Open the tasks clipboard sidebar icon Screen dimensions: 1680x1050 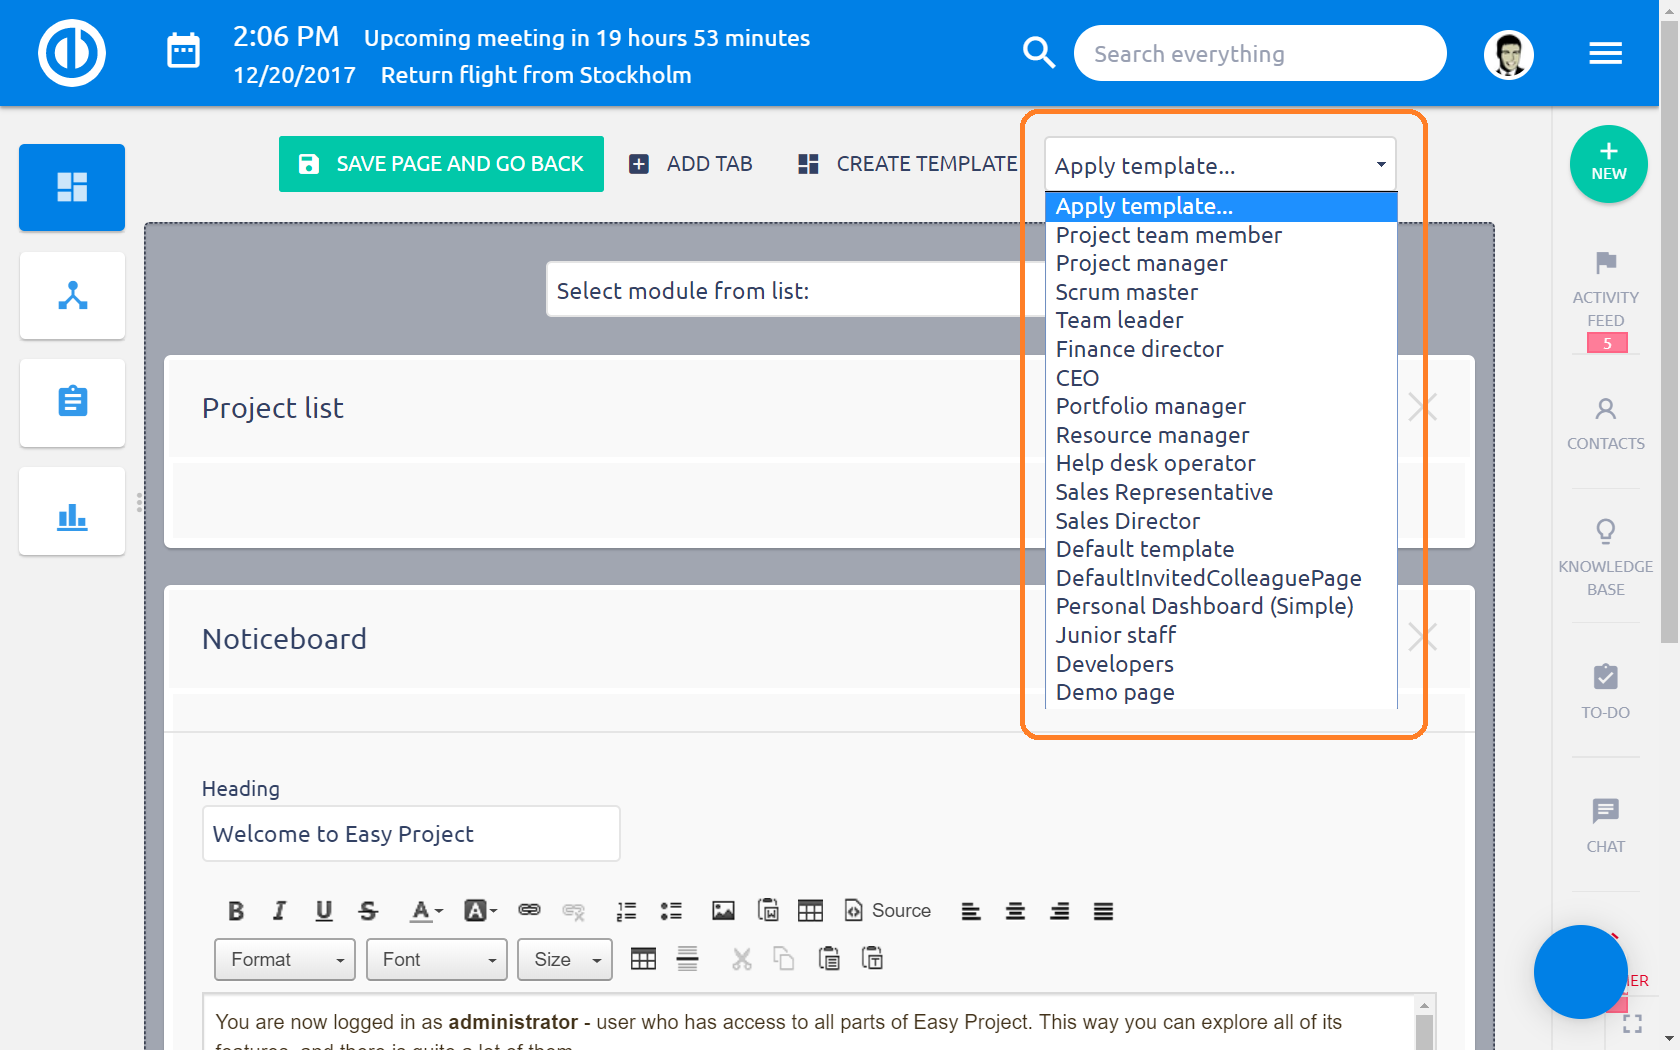[x=72, y=402]
